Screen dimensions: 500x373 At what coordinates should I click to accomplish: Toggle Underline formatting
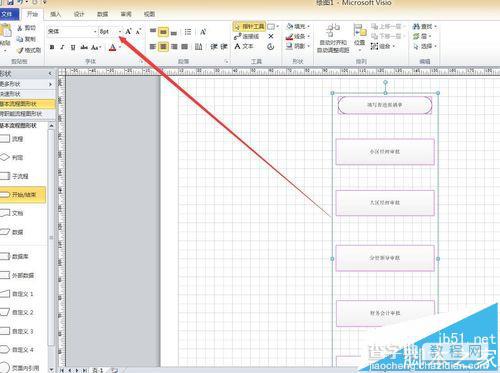tap(73, 47)
